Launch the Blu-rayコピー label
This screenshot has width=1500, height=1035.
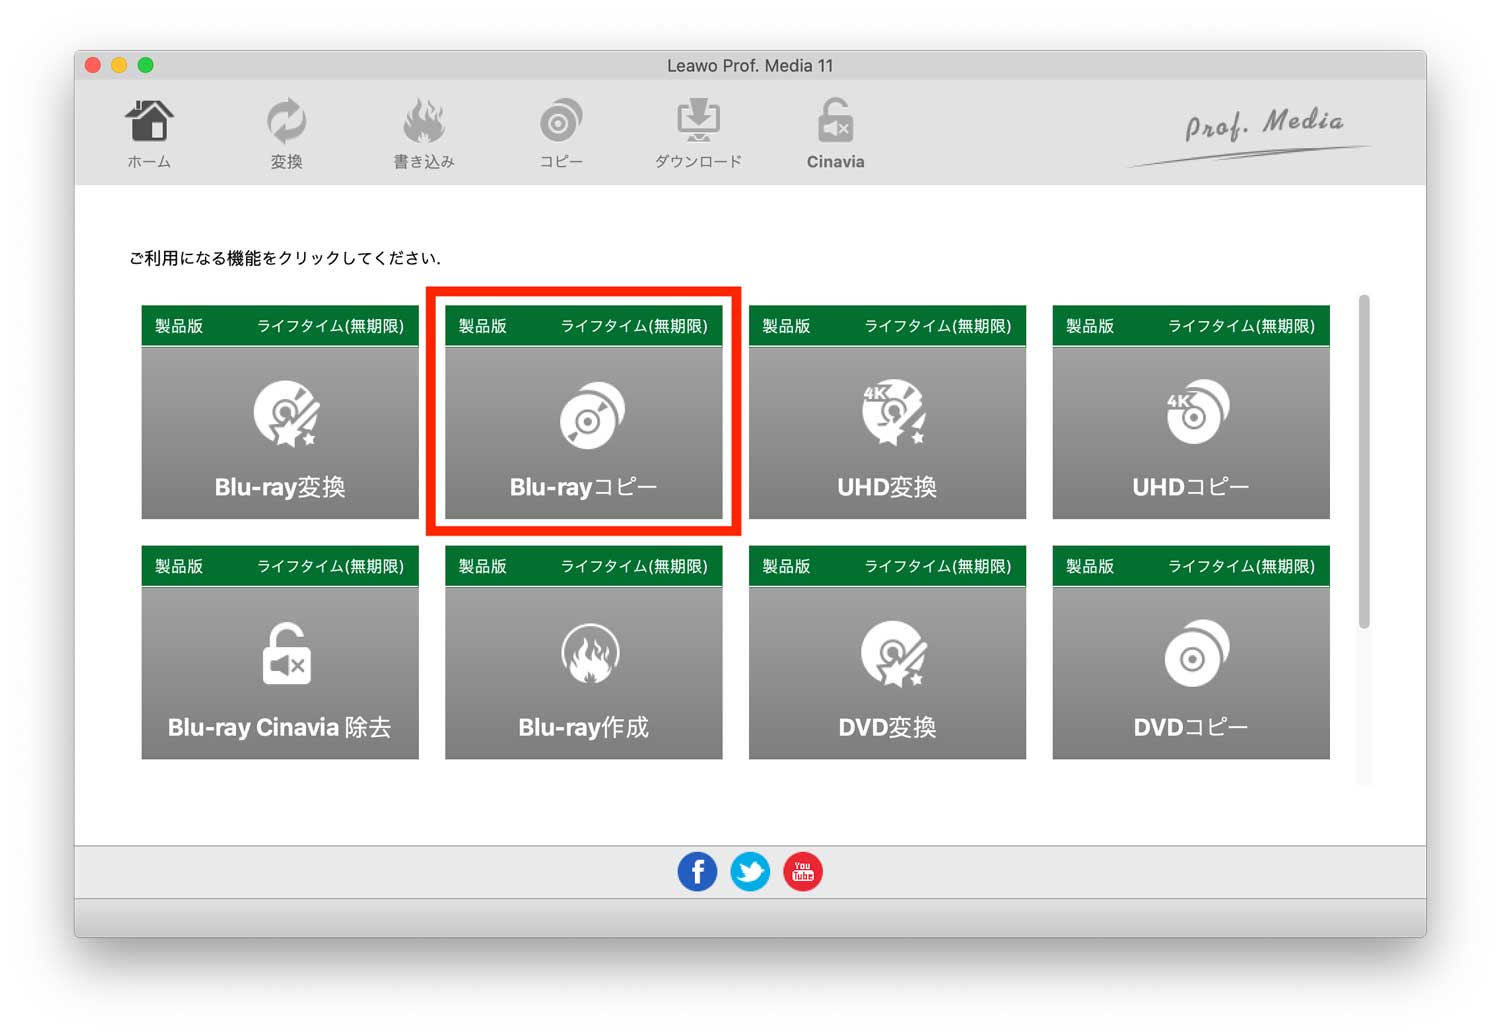[x=584, y=487]
